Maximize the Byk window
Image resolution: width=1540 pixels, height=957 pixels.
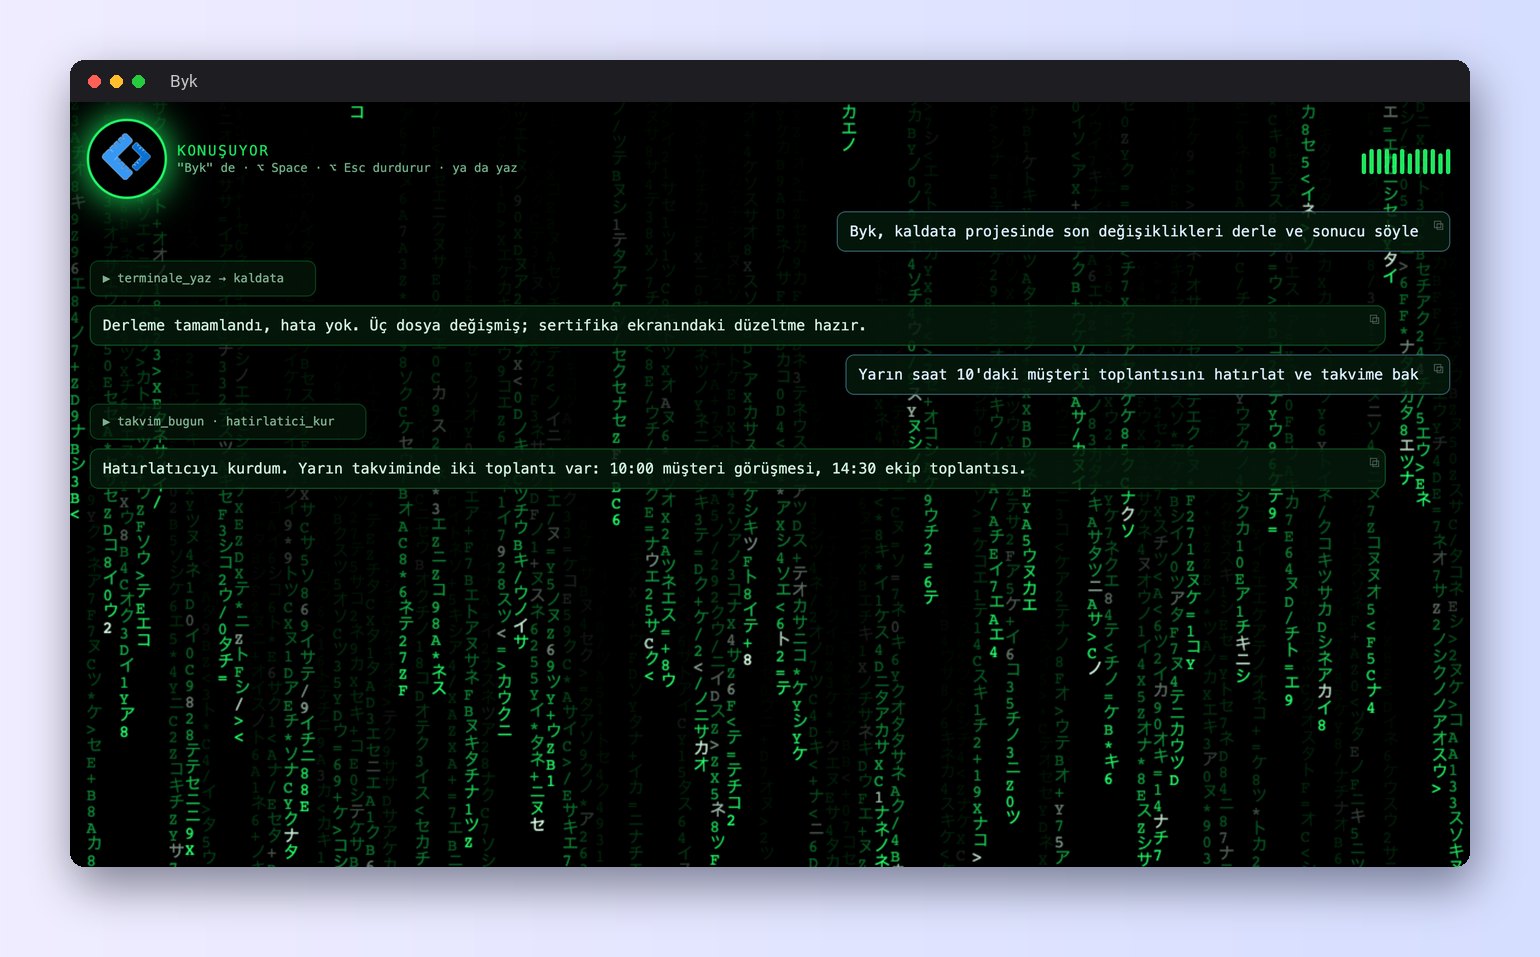(x=139, y=81)
